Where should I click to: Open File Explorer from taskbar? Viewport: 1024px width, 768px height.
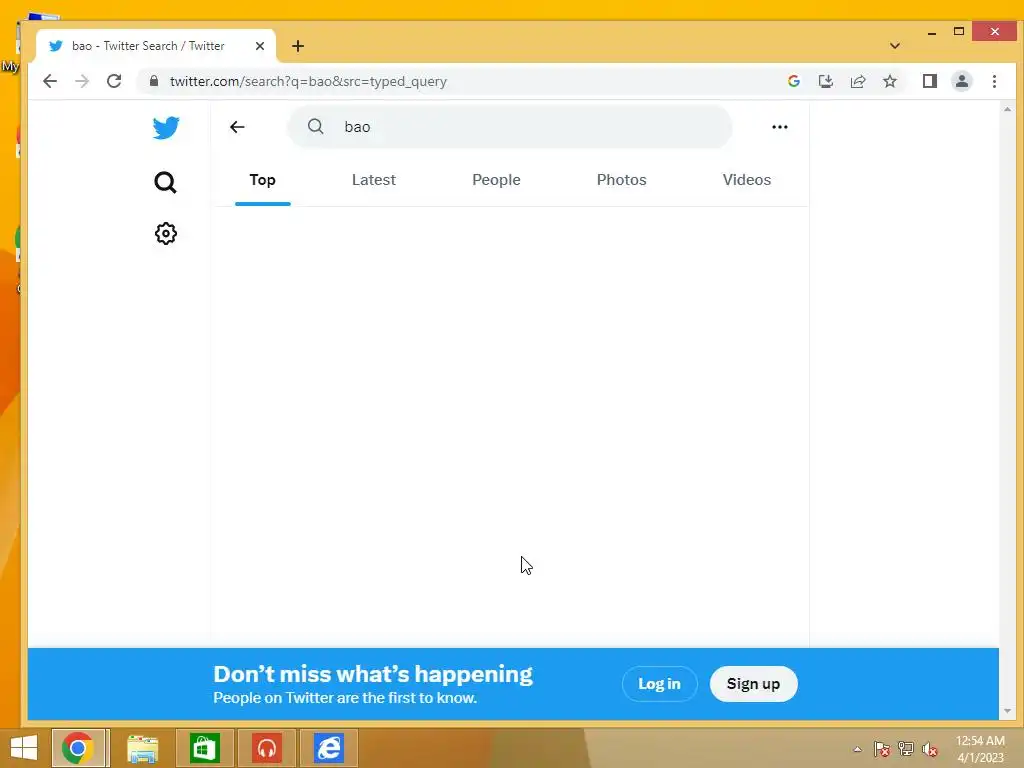pyautogui.click(x=142, y=748)
